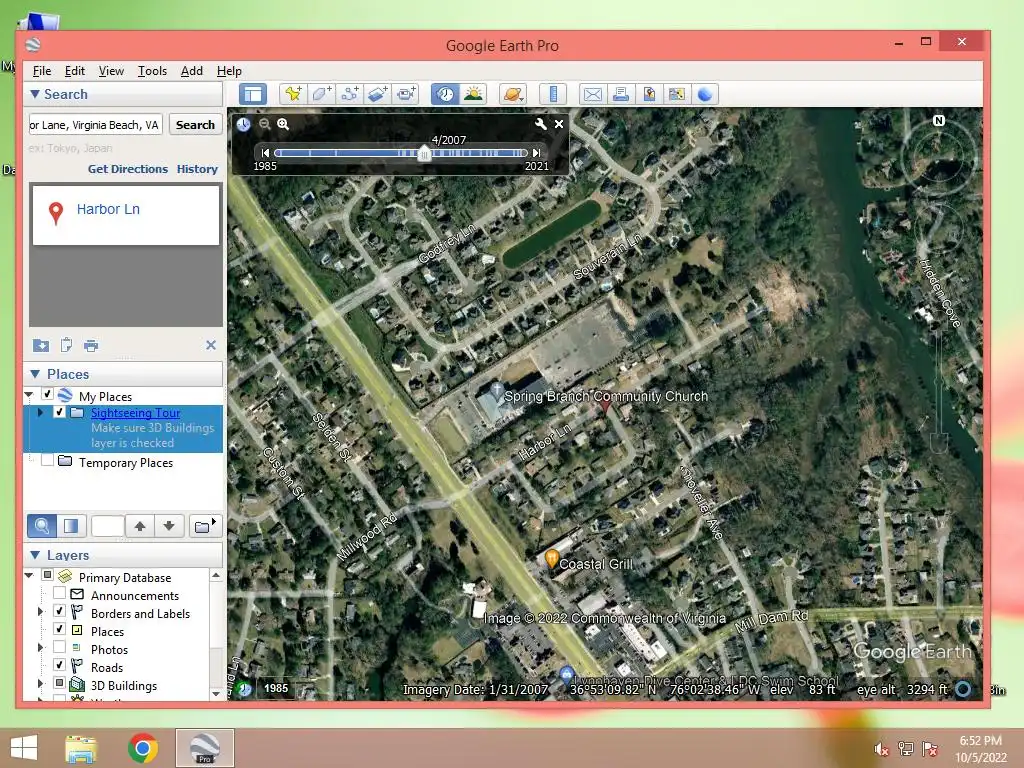Select the Add Path tool
The image size is (1024, 768).
click(x=349, y=94)
